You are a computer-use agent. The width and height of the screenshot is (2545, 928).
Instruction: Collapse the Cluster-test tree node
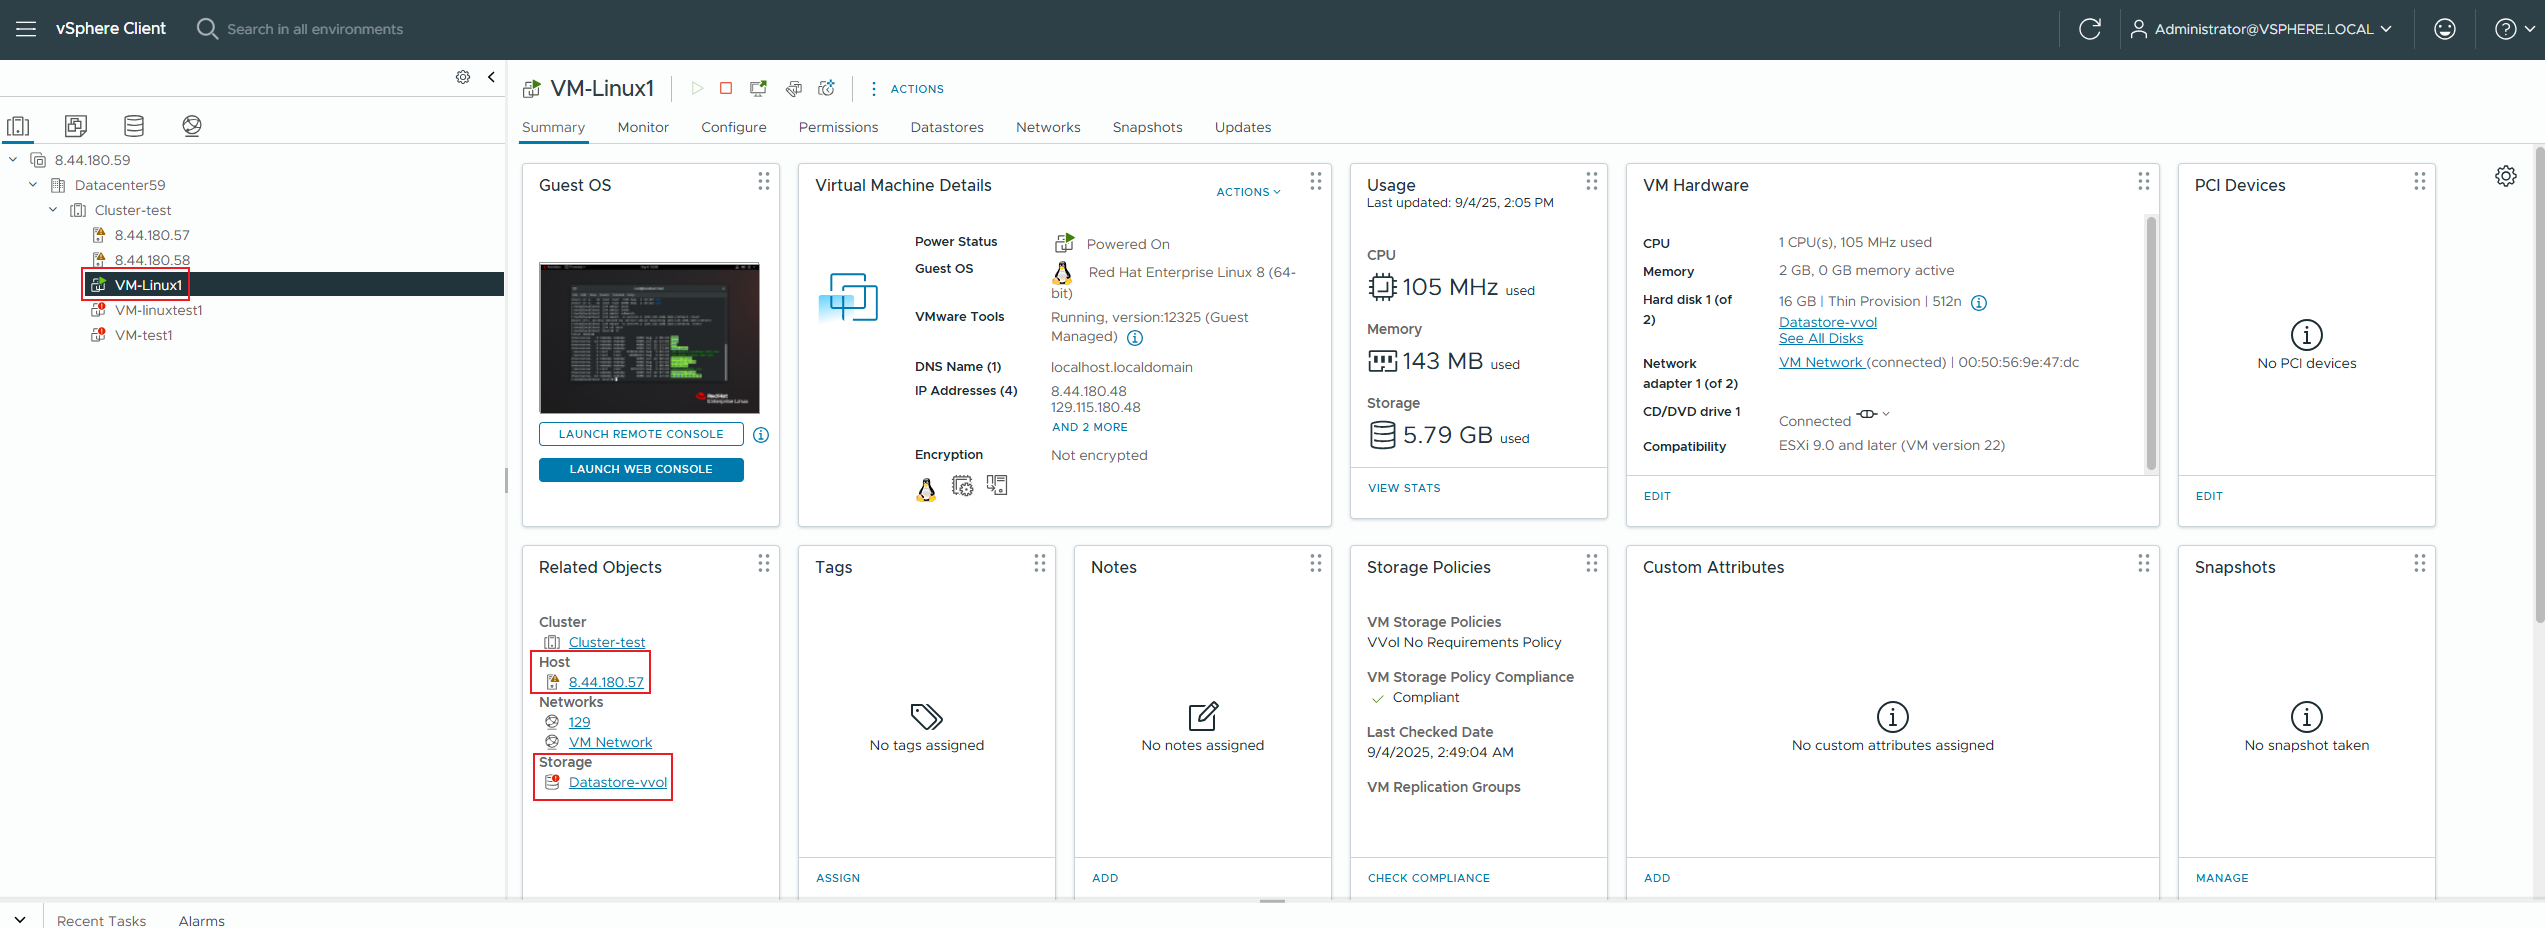53,210
